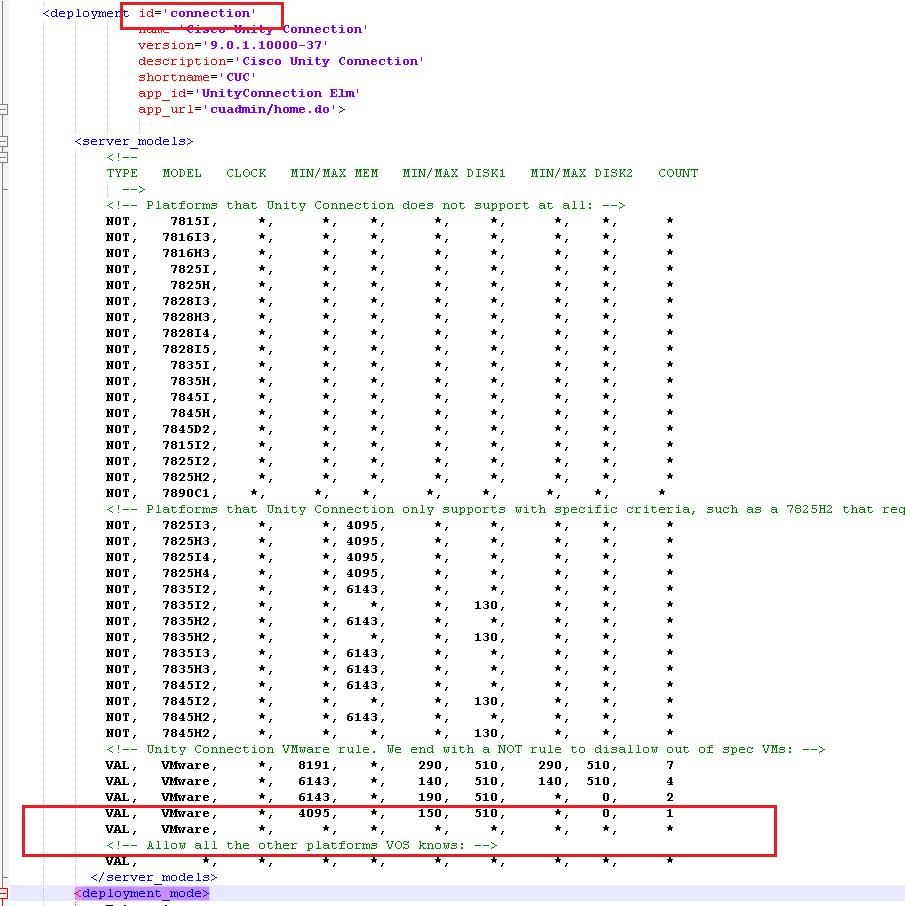Click the 4095 memory value in the VMware row
The width and height of the screenshot is (905, 906).
tap(314, 814)
